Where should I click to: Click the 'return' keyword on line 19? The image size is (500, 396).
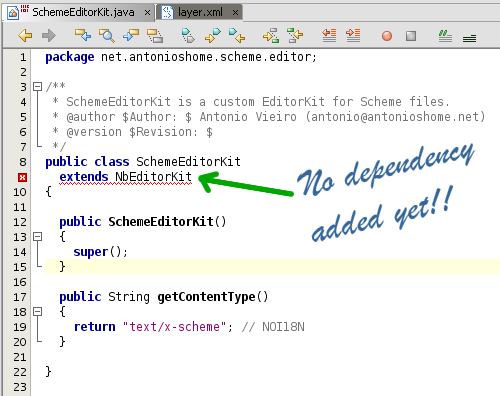pyautogui.click(x=94, y=327)
